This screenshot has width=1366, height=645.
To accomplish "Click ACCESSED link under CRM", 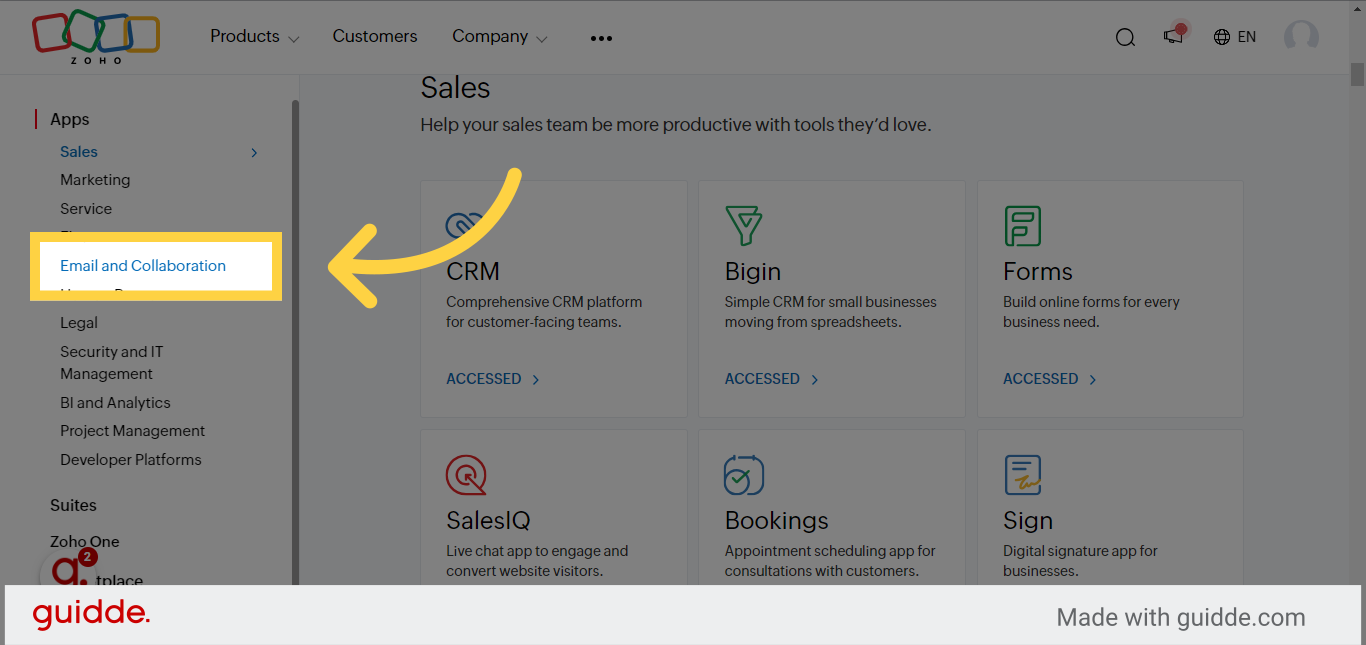I will (493, 379).
